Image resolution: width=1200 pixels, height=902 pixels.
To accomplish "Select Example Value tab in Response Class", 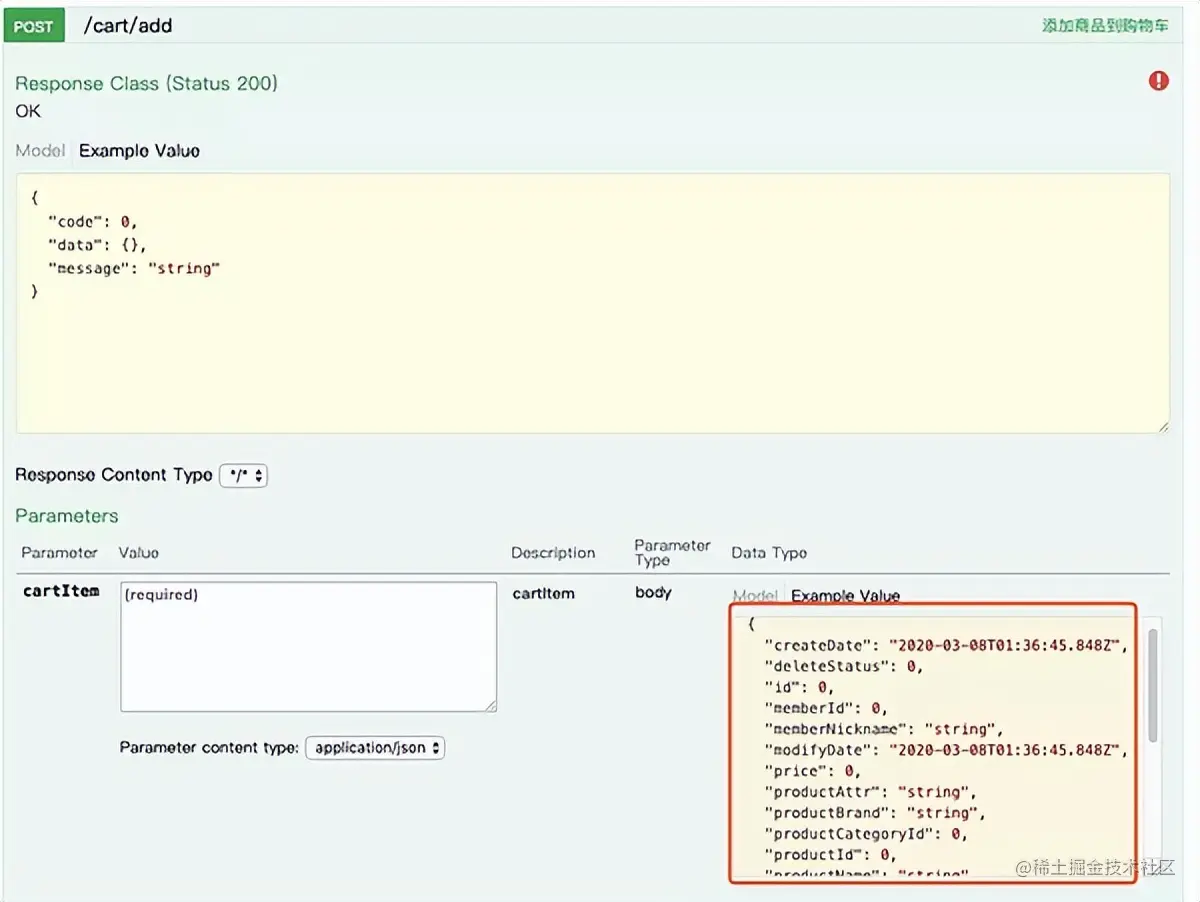I will click(140, 151).
